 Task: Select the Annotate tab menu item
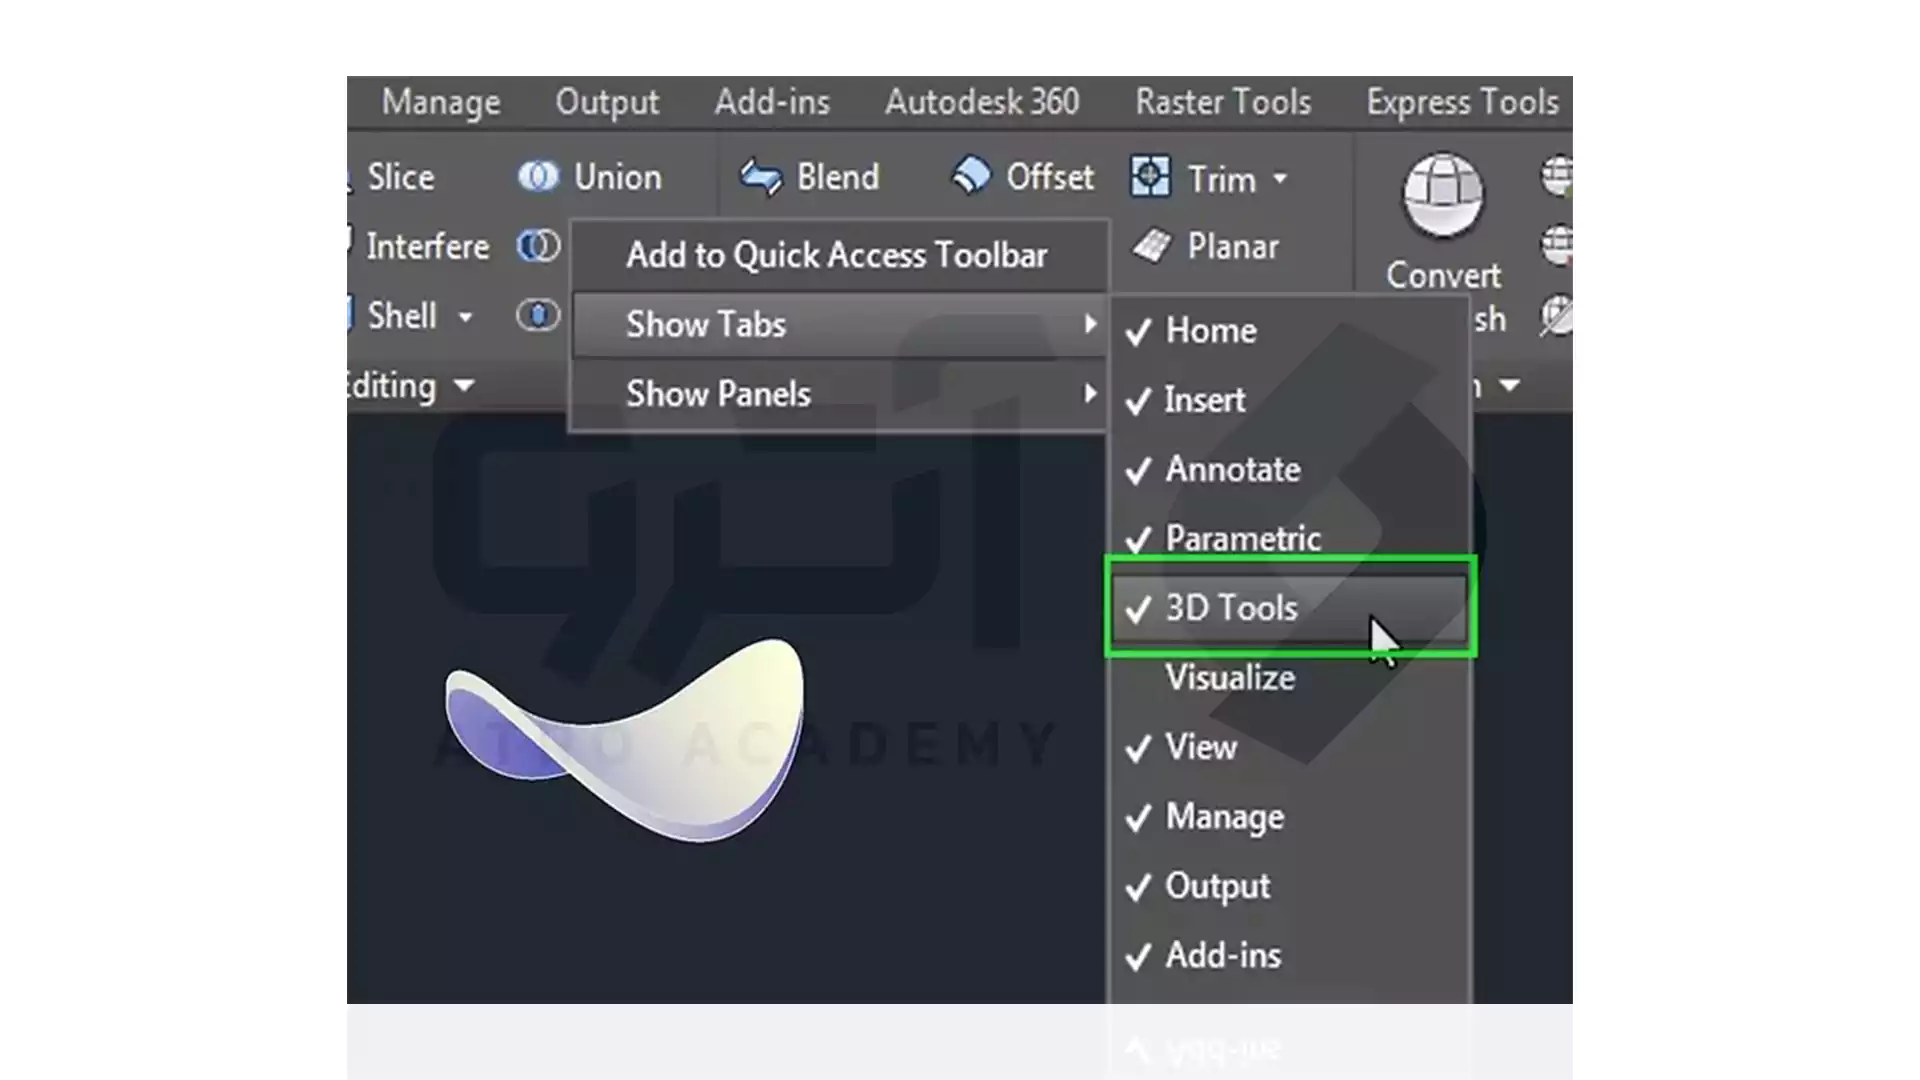pyautogui.click(x=1232, y=469)
